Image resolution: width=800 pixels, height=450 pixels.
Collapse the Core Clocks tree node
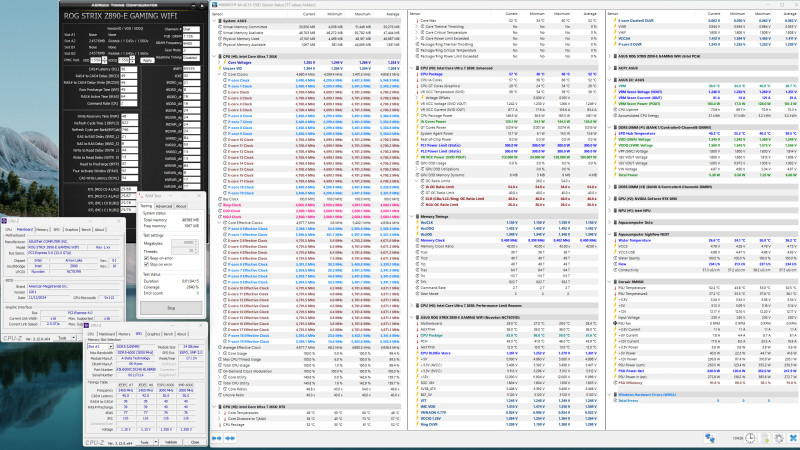(220, 74)
